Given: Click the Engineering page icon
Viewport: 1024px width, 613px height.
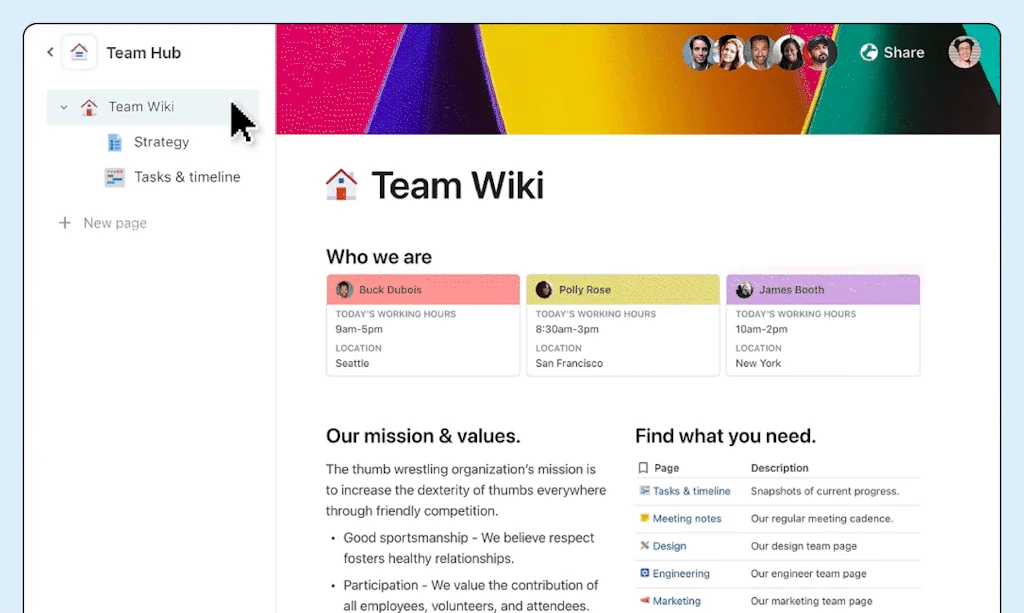Looking at the screenshot, I should (x=643, y=573).
